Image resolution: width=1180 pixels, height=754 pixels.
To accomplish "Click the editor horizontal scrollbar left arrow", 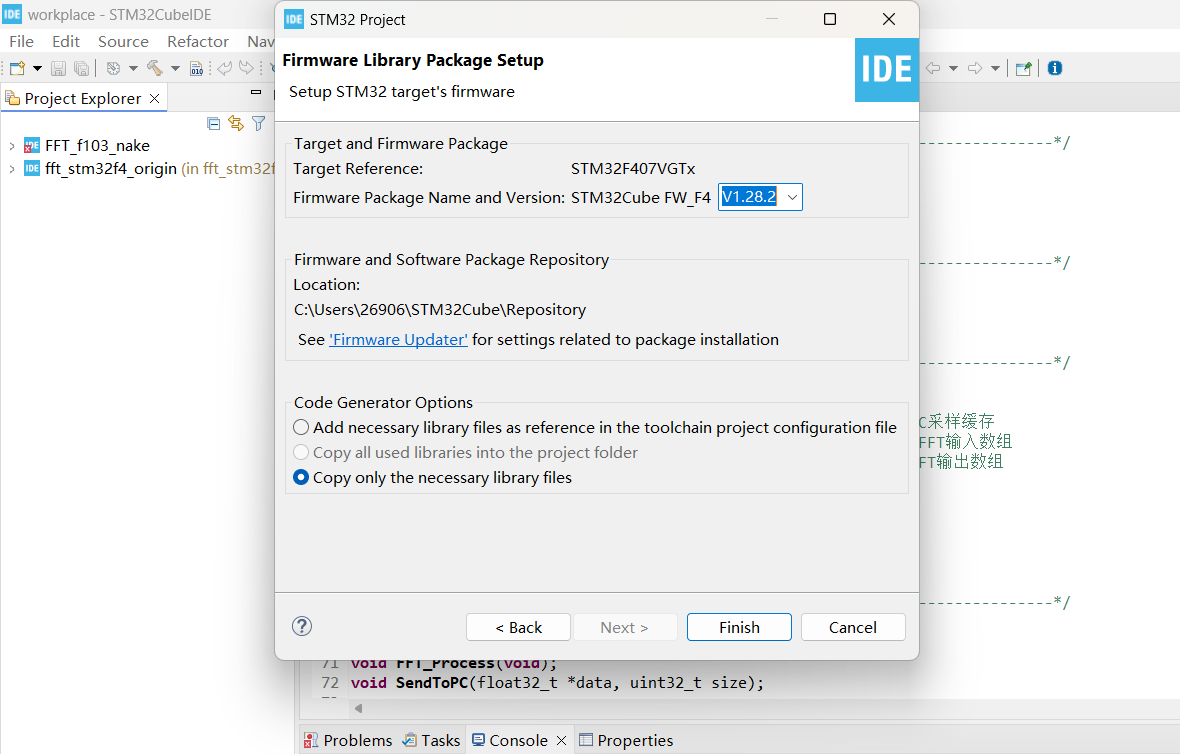I will 358,708.
